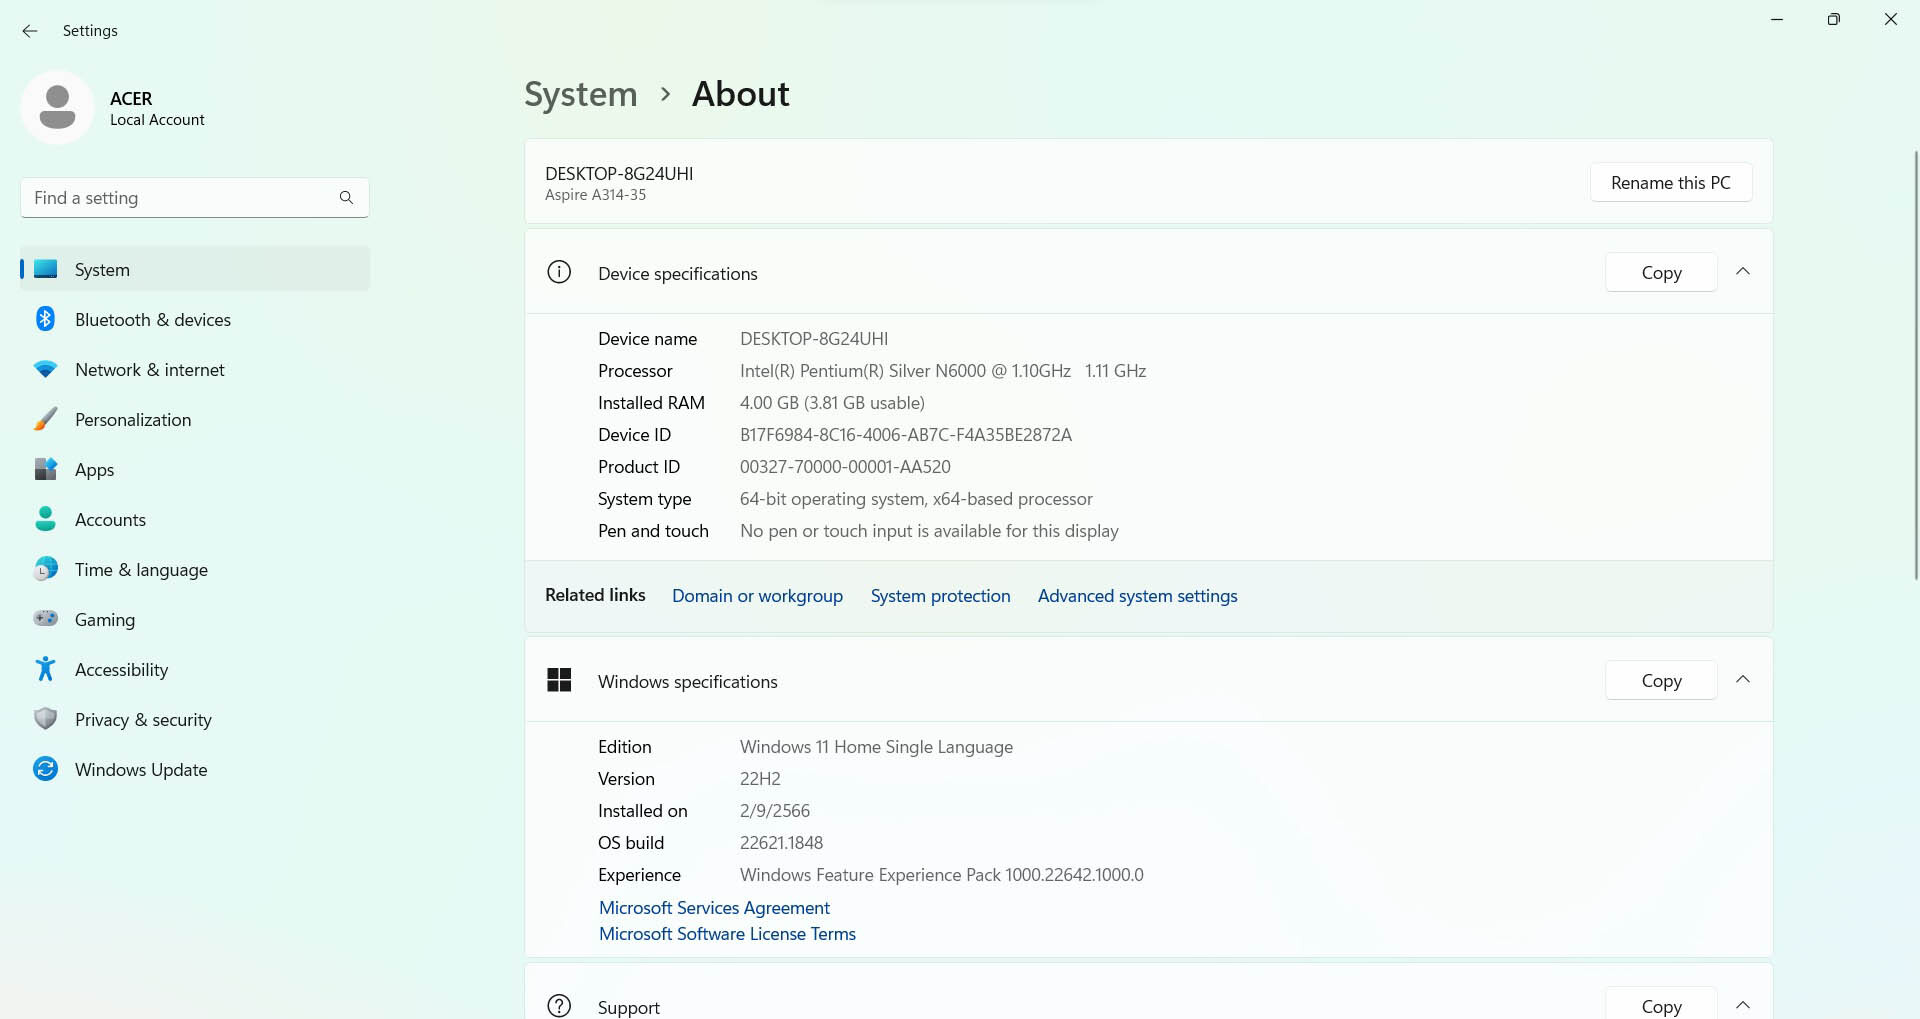This screenshot has height=1019, width=1920.
Task: Copy the Support information
Action: (1661, 1005)
